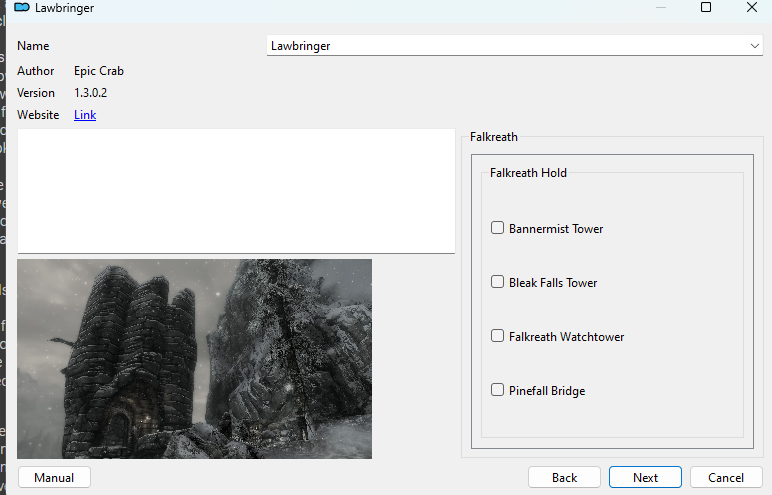Screen dimensions: 772x495
Task: Select the Pinefall Bridge checkbox
Action: pyautogui.click(x=497, y=390)
